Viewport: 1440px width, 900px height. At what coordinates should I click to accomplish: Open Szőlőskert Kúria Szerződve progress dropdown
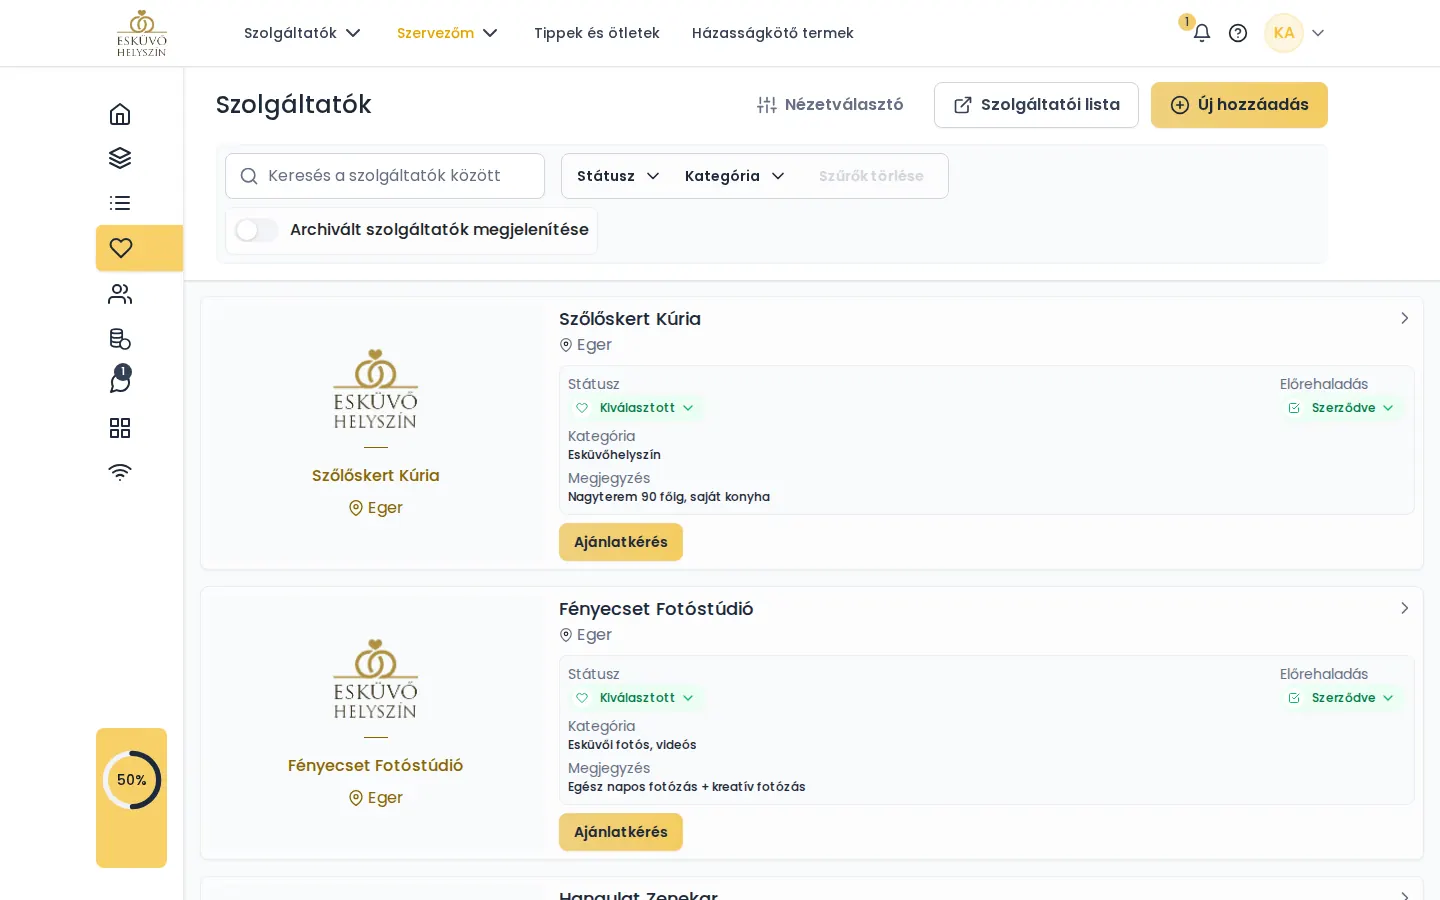[1343, 408]
